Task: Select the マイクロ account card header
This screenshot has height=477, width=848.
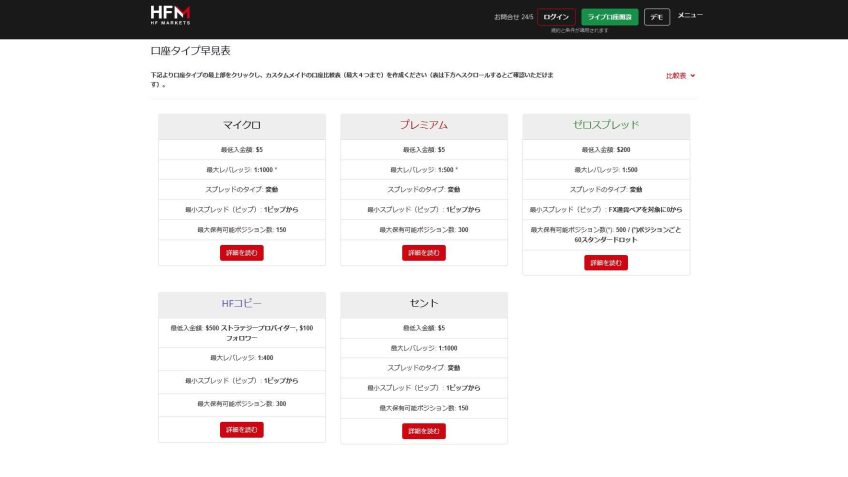Action: tap(242, 126)
